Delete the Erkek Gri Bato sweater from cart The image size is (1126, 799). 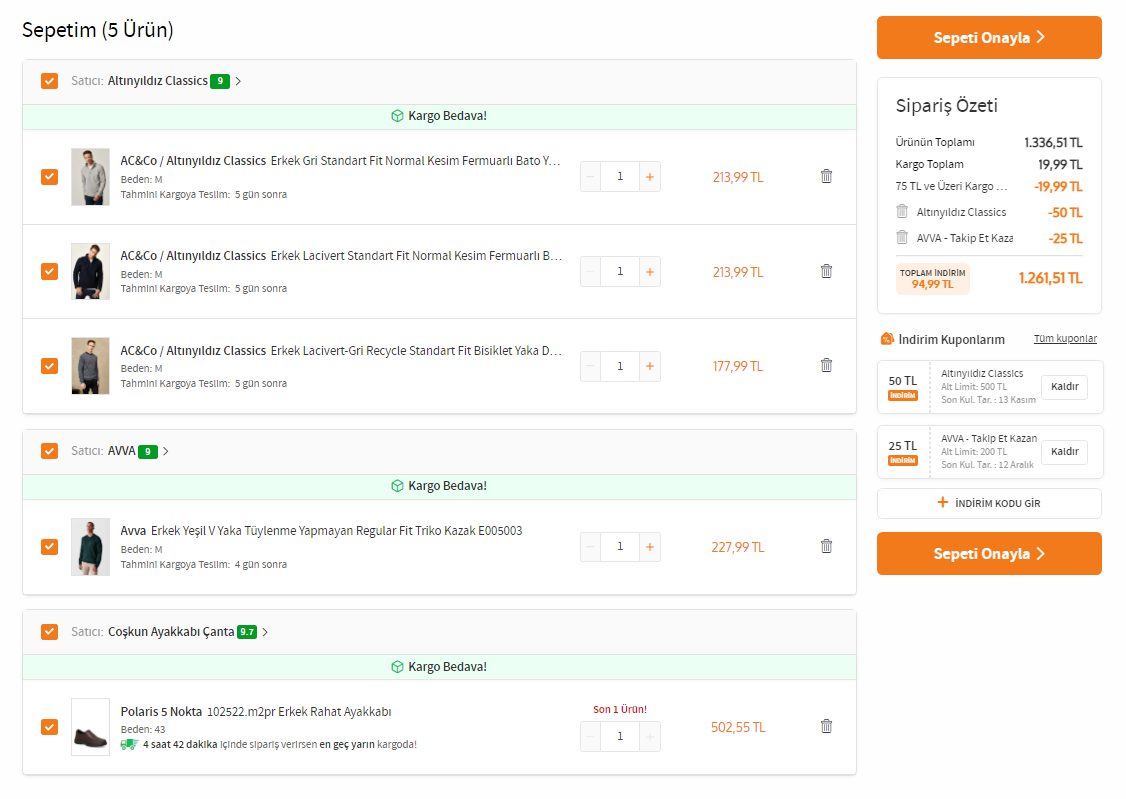tap(827, 176)
